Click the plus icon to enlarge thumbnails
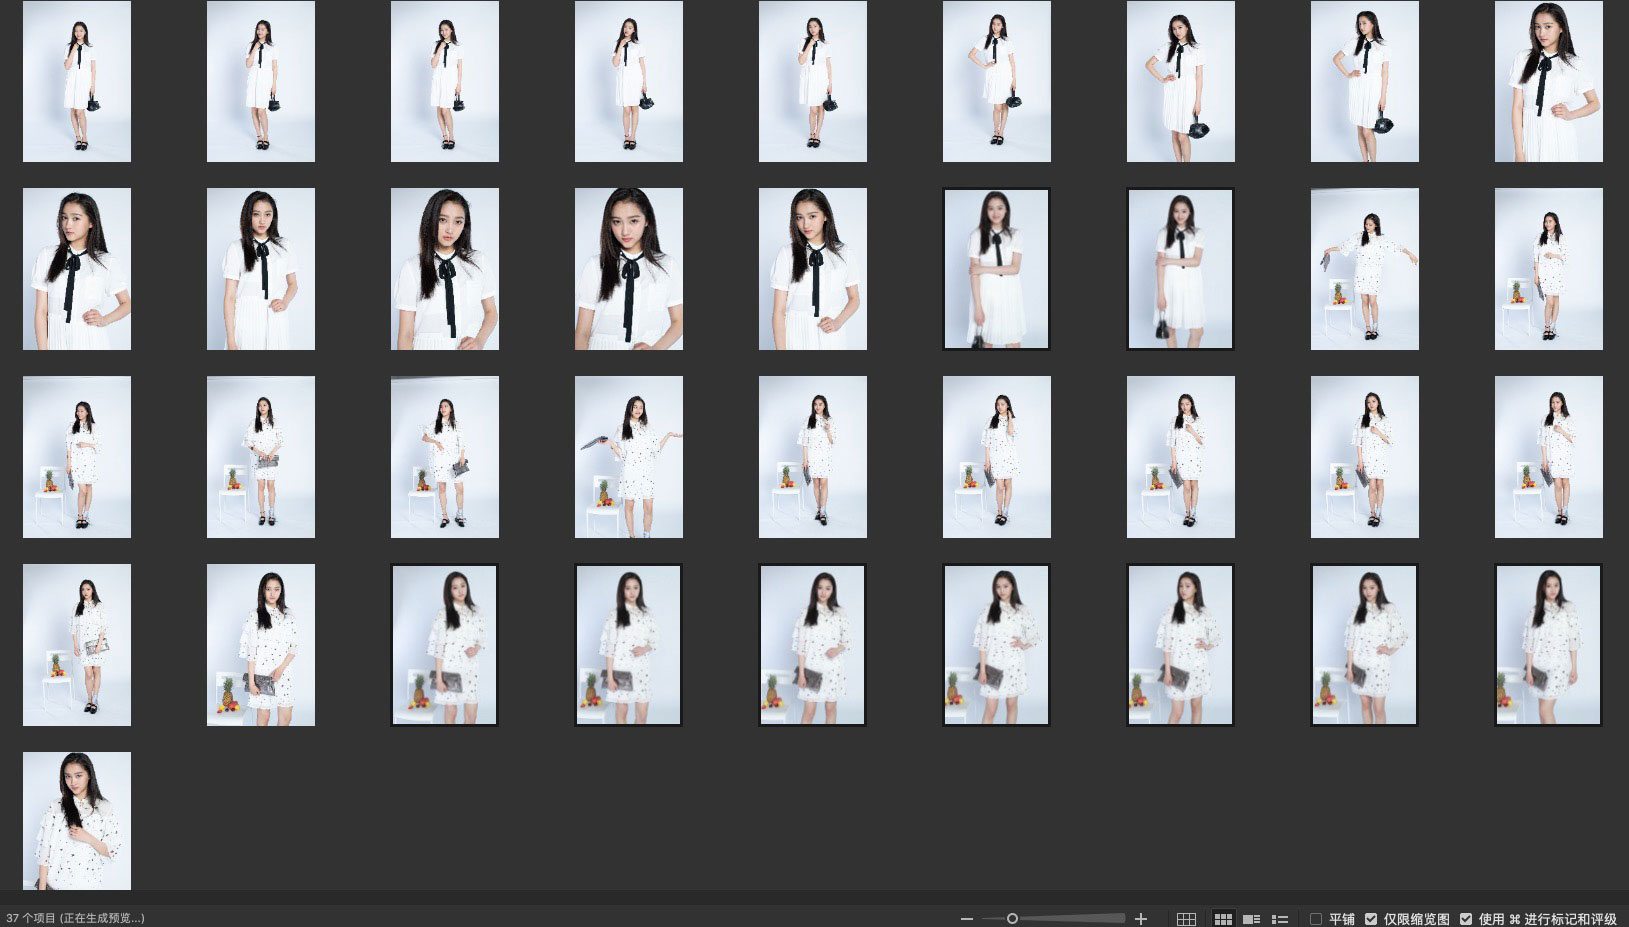This screenshot has width=1629, height=927. tap(1141, 919)
